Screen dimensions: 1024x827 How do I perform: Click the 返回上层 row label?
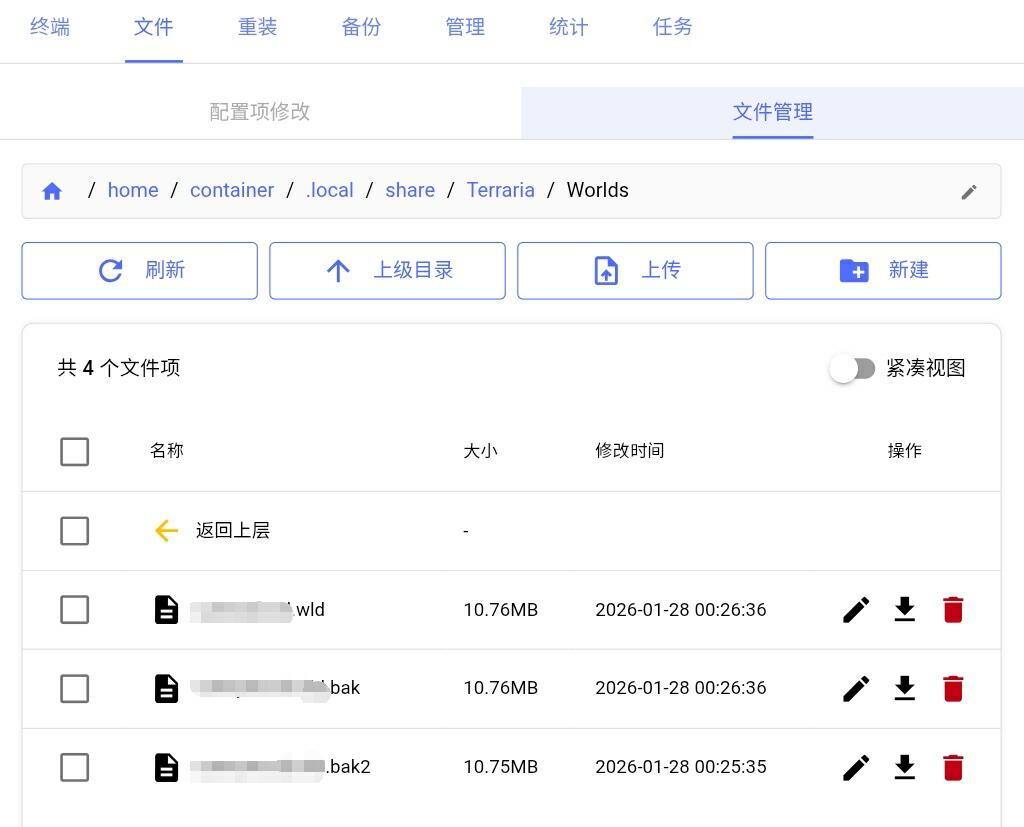(x=233, y=530)
